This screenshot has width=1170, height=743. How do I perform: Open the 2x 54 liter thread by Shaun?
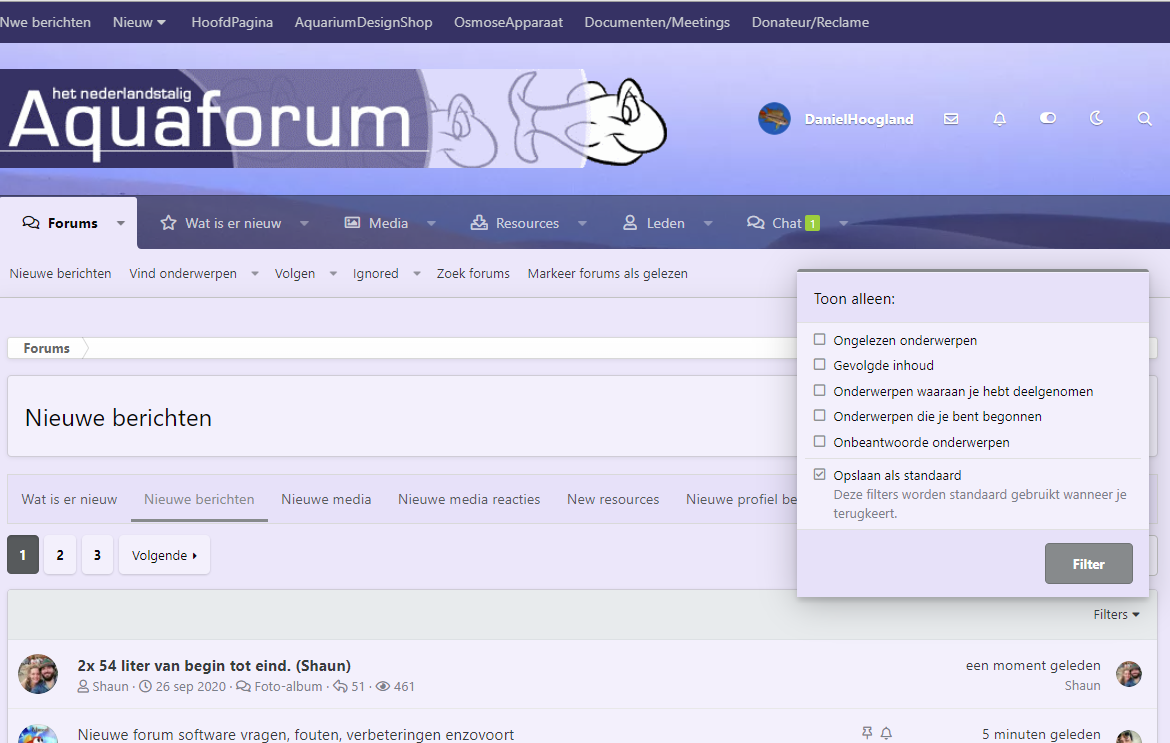point(213,665)
